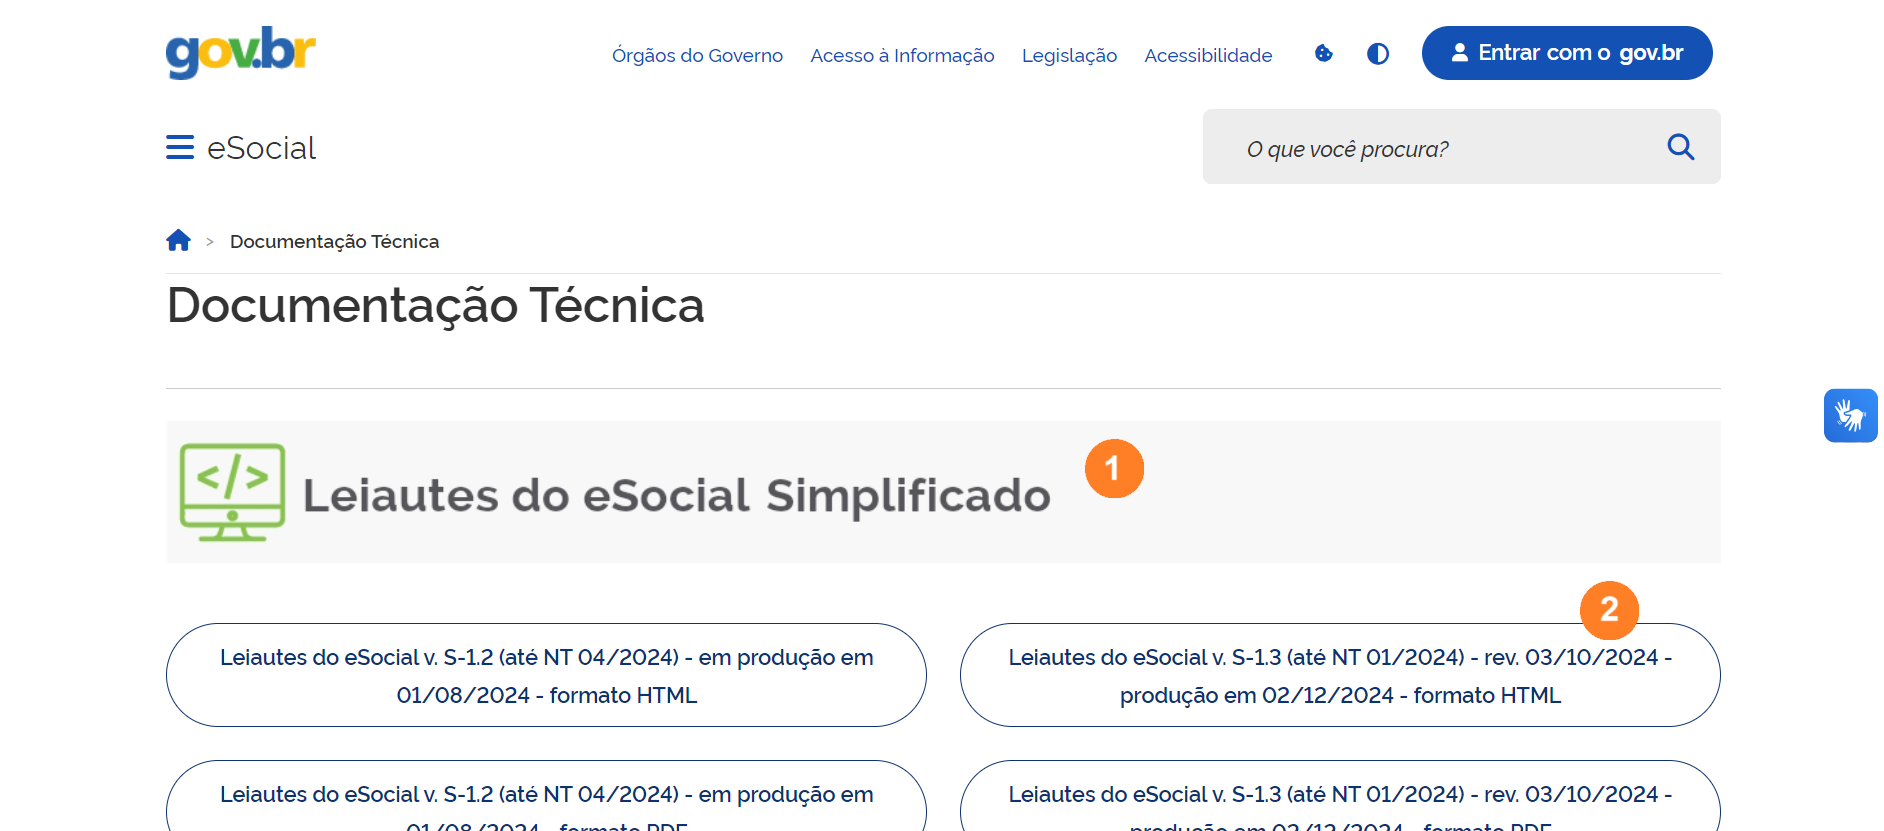Open S-1.3 layouts in HTML format
The height and width of the screenshot is (831, 1884).
[1339, 676]
